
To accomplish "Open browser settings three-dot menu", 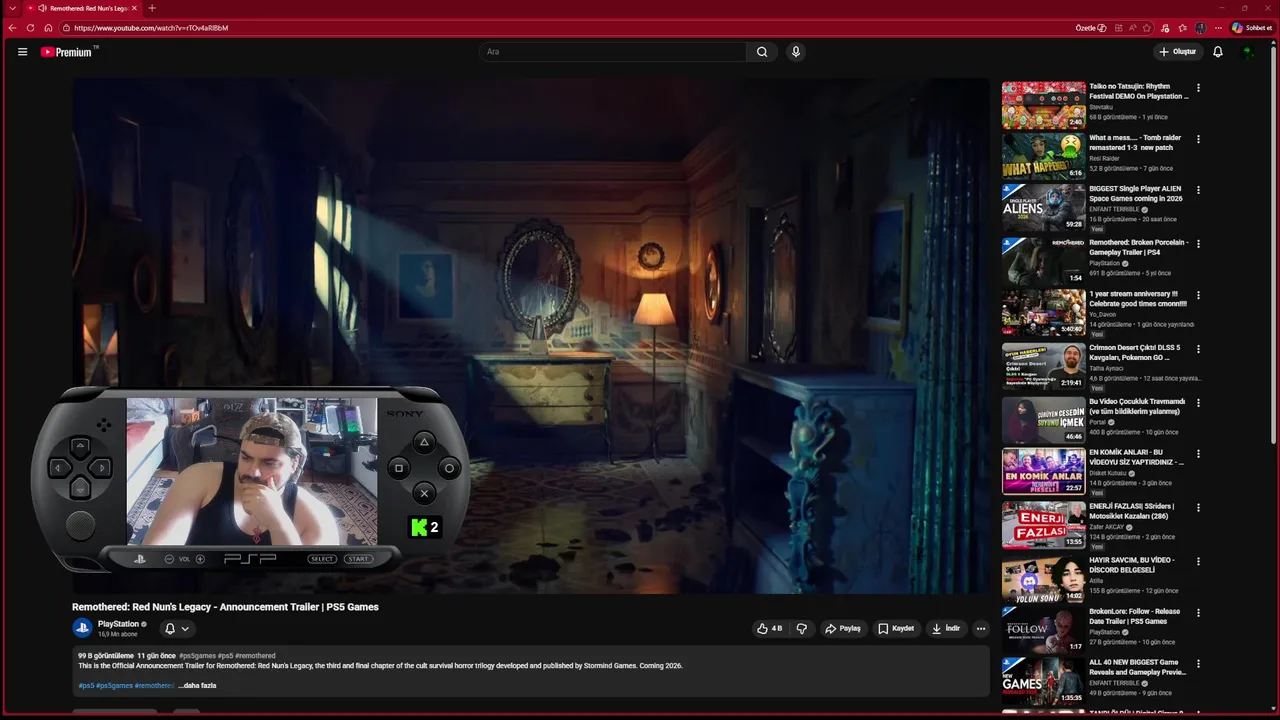I will pos(1218,28).
